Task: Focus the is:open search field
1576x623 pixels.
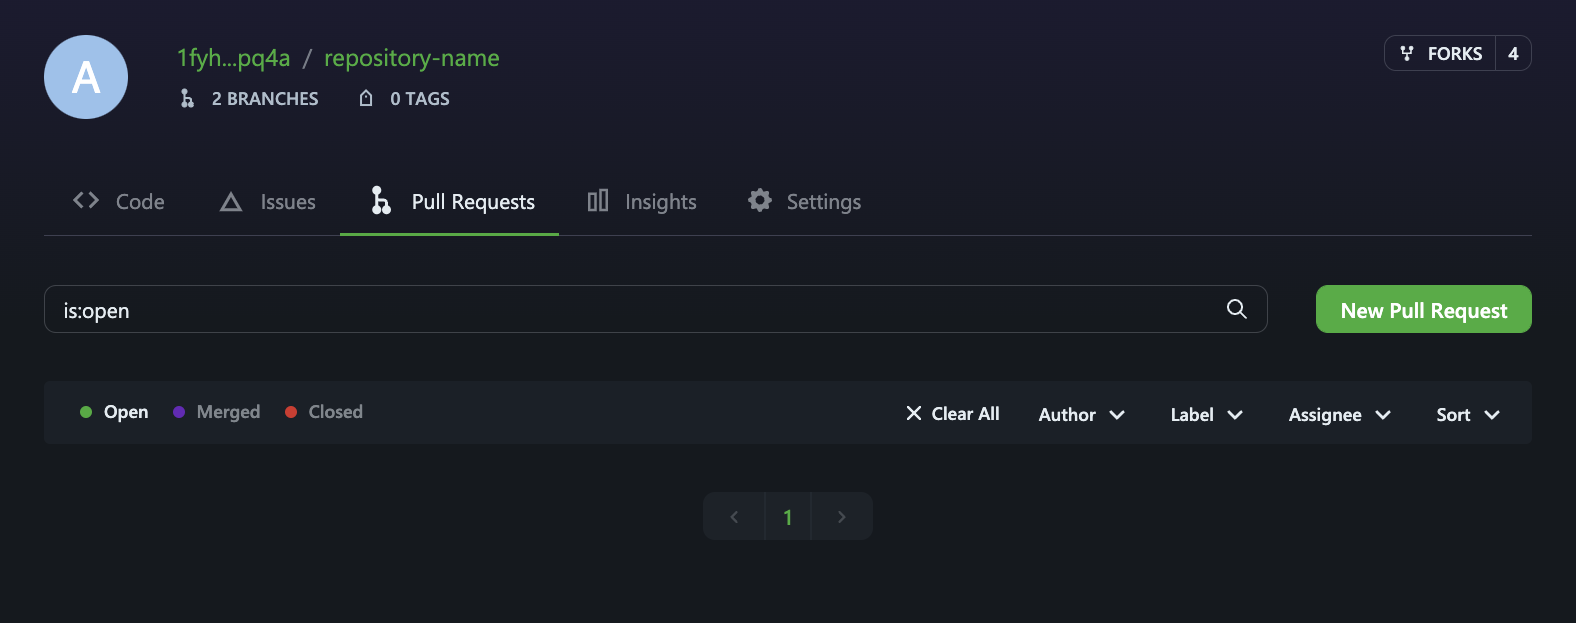Action: (x=656, y=309)
